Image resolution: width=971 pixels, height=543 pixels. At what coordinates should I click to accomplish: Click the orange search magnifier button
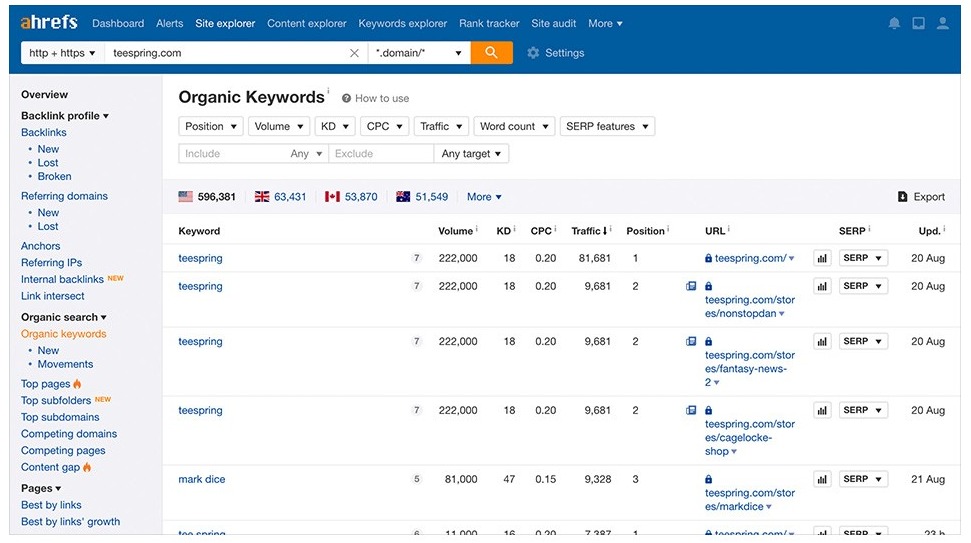(491, 53)
